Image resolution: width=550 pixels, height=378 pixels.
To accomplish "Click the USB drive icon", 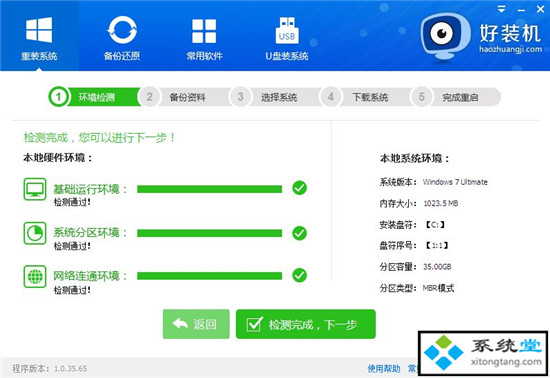I will (x=287, y=30).
